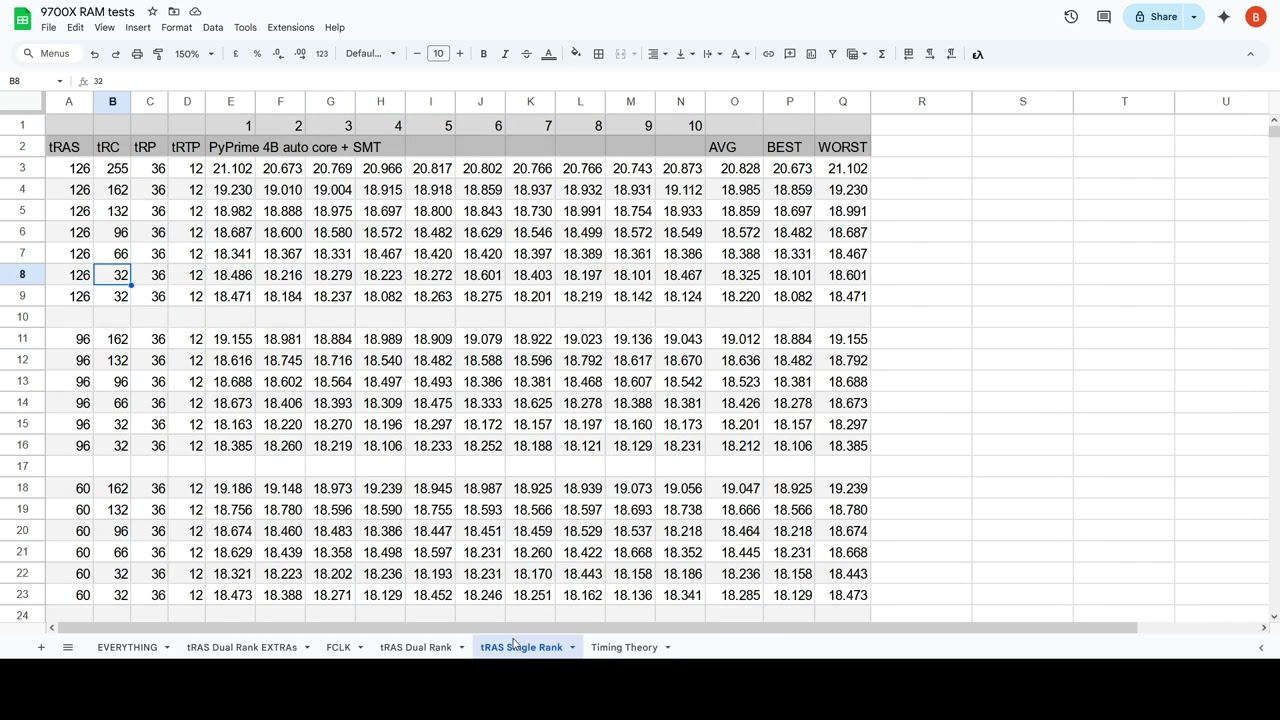This screenshot has height=720, width=1280.
Task: Click the Share button
Action: tap(1154, 17)
